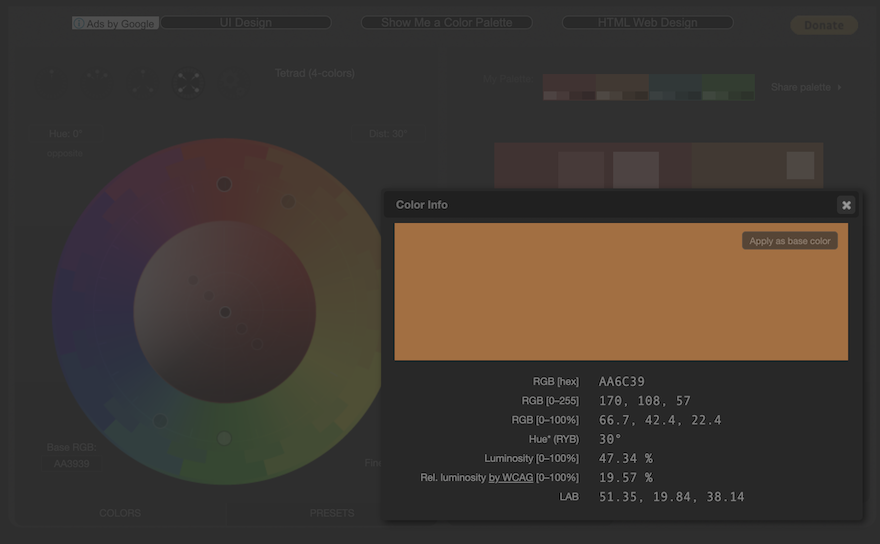Switch to the PRESETS tab

click(331, 513)
